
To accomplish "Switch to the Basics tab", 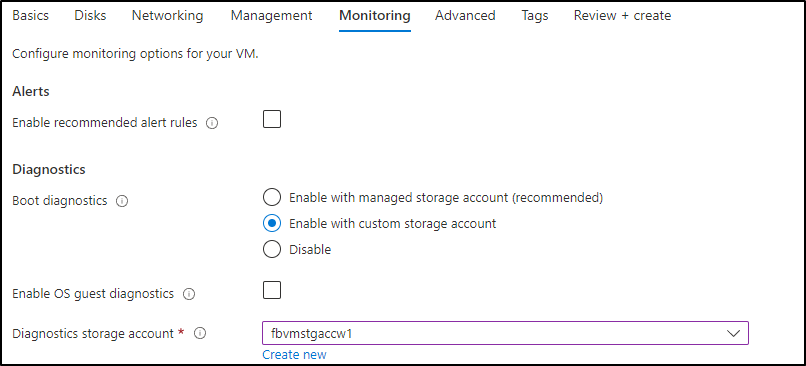I will pyautogui.click(x=30, y=16).
